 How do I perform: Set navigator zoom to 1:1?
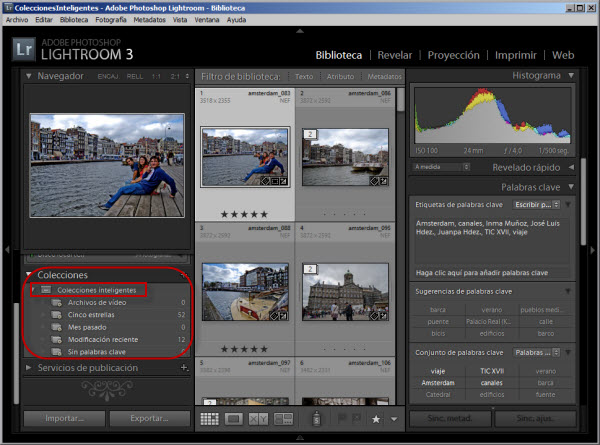(156, 77)
